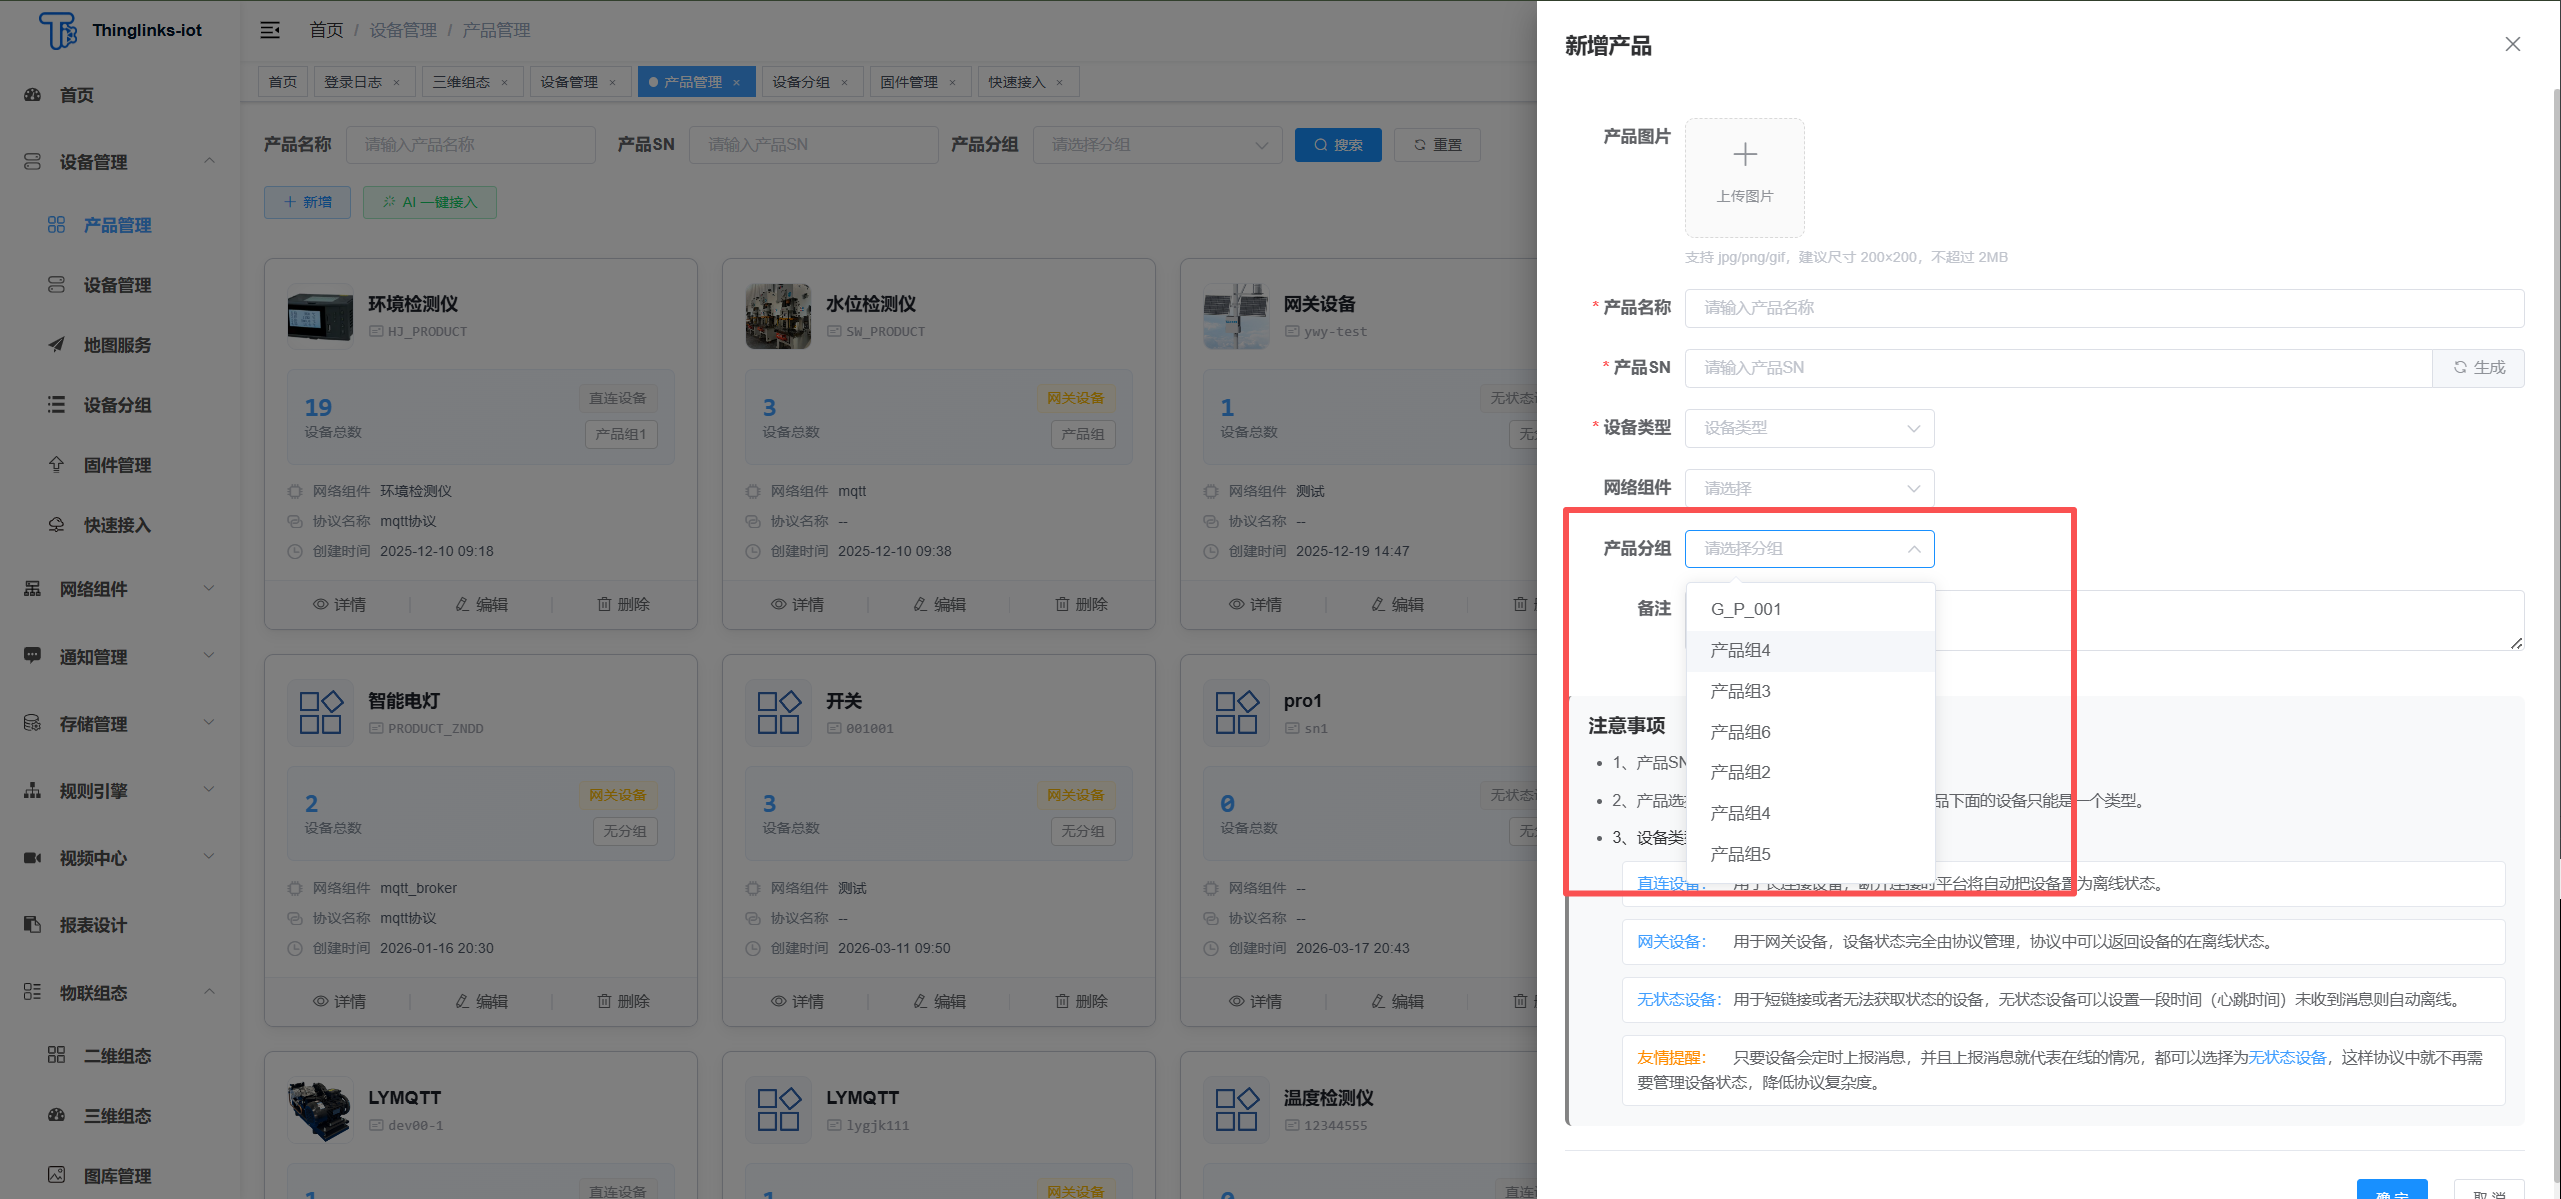Expand the 视频中心 sidebar menu

(x=209, y=857)
